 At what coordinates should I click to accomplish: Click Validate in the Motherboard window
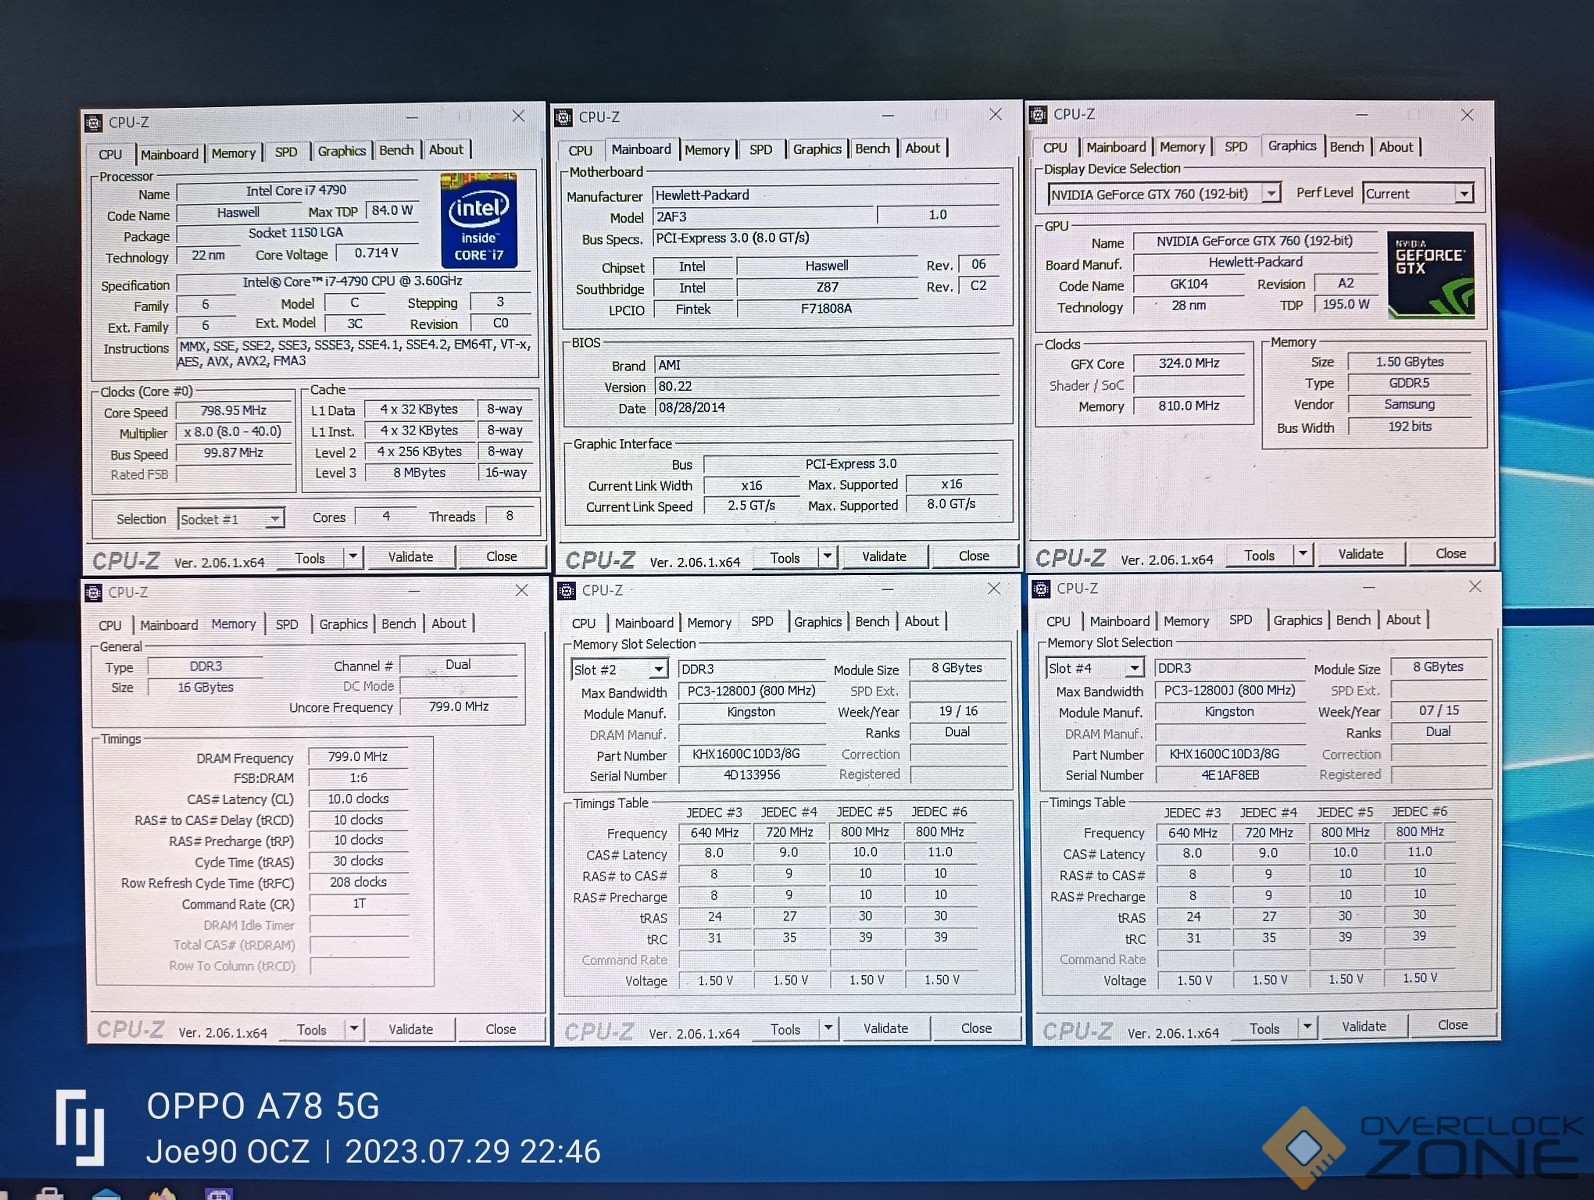click(884, 556)
